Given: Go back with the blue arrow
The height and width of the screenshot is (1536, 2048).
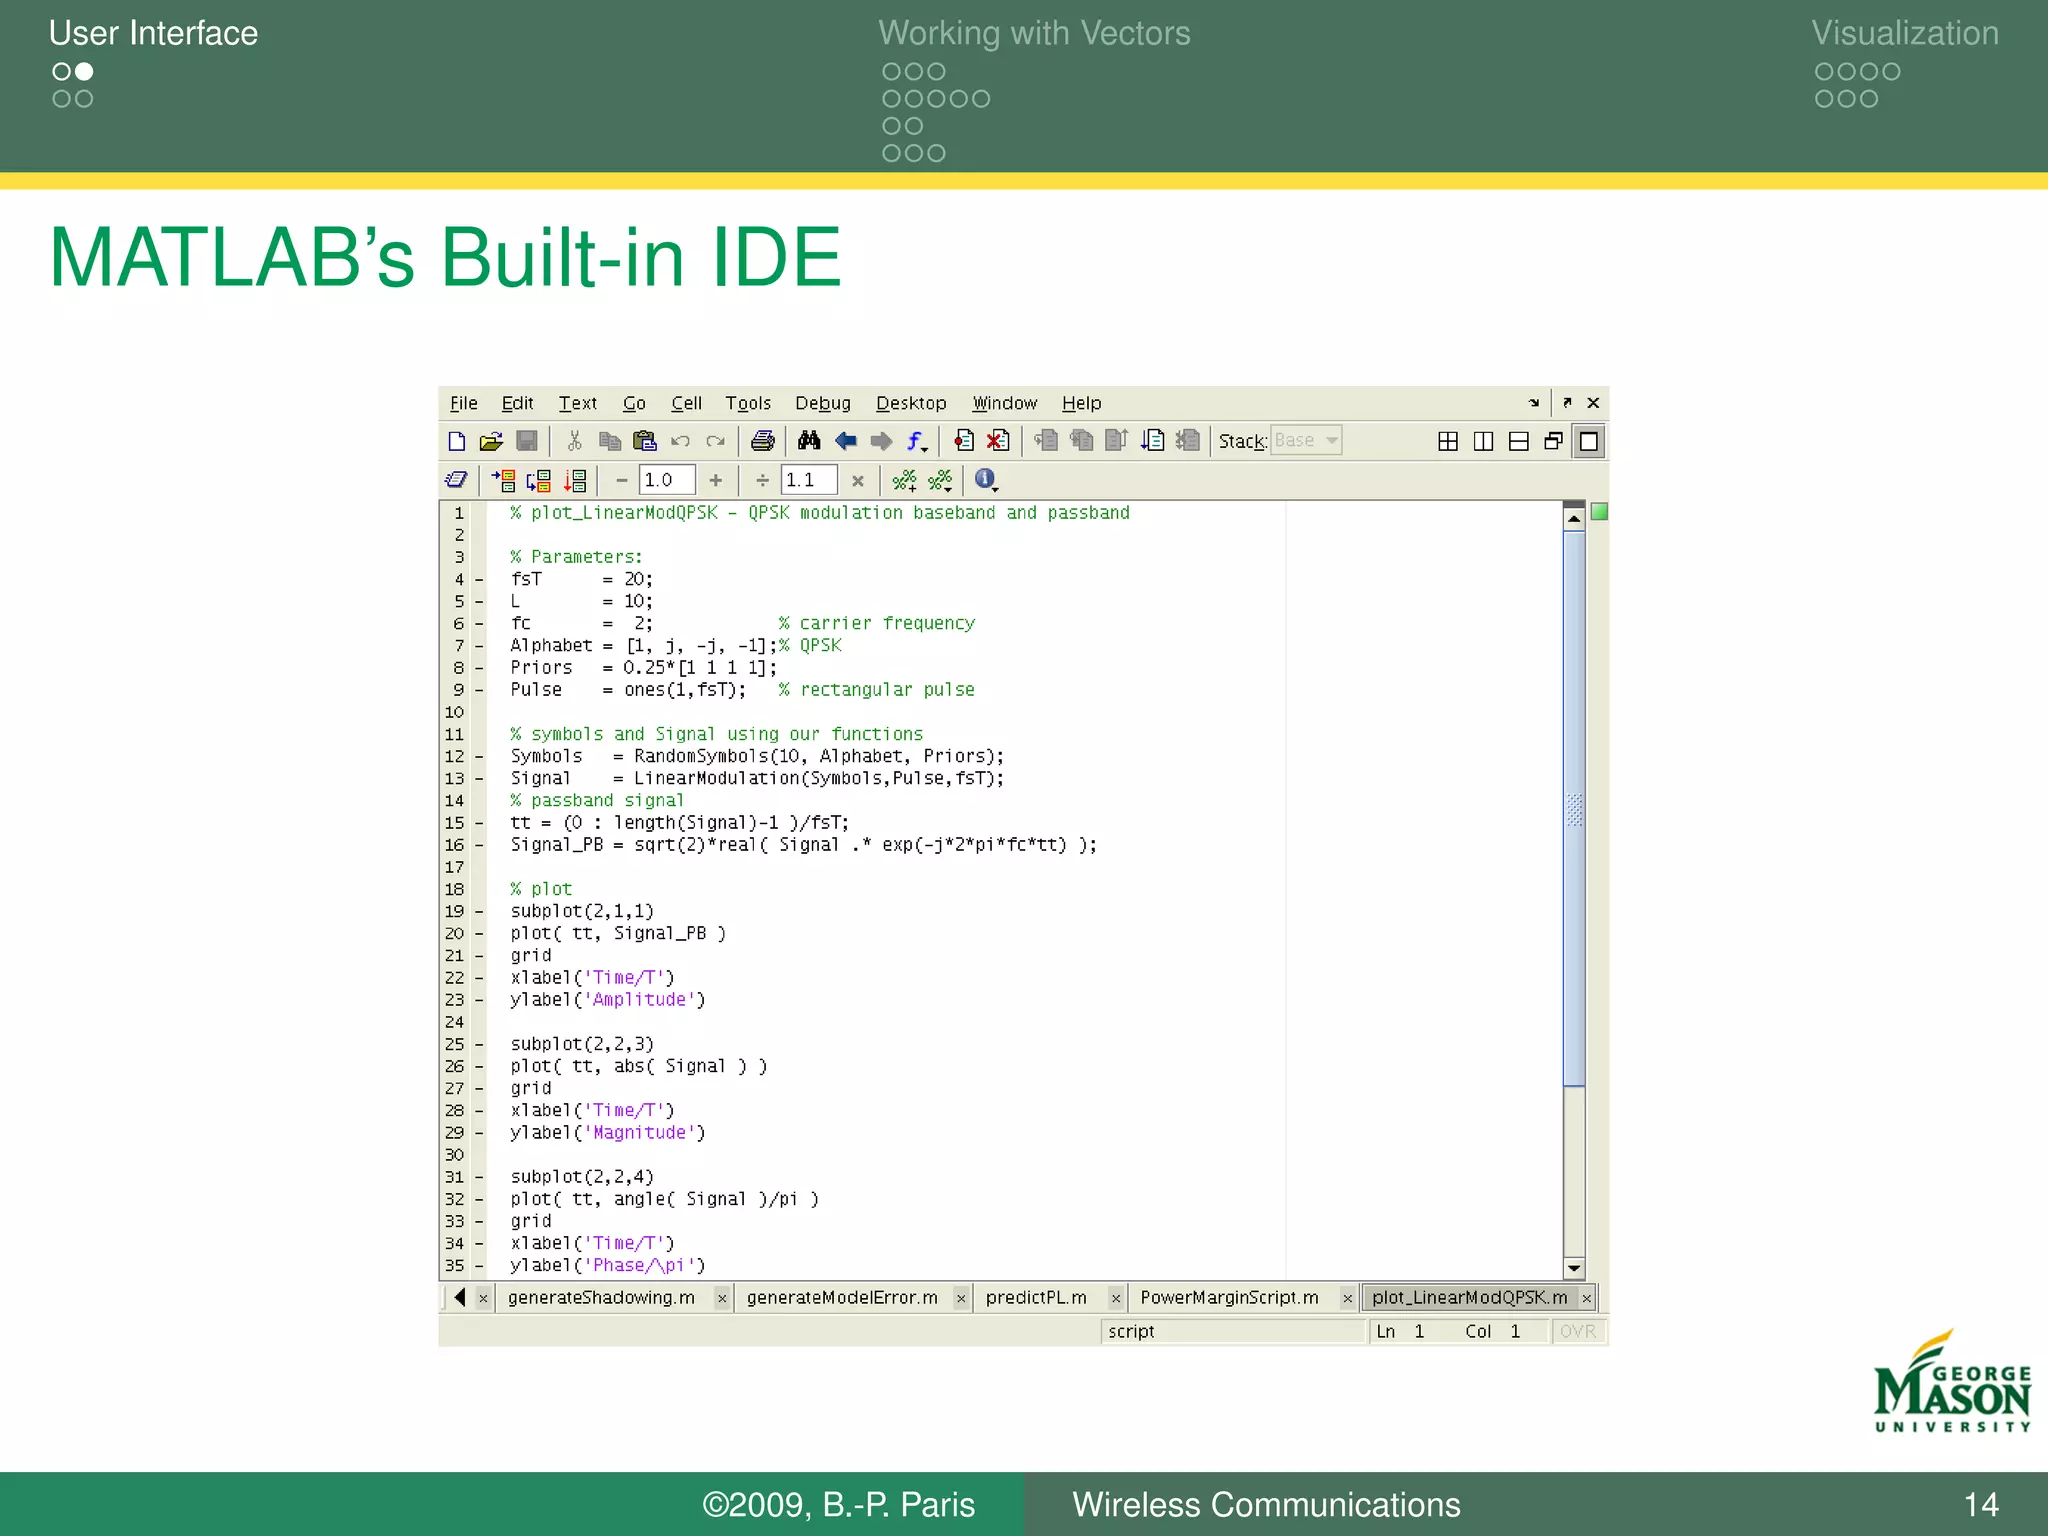Looking at the screenshot, I should pyautogui.click(x=846, y=441).
